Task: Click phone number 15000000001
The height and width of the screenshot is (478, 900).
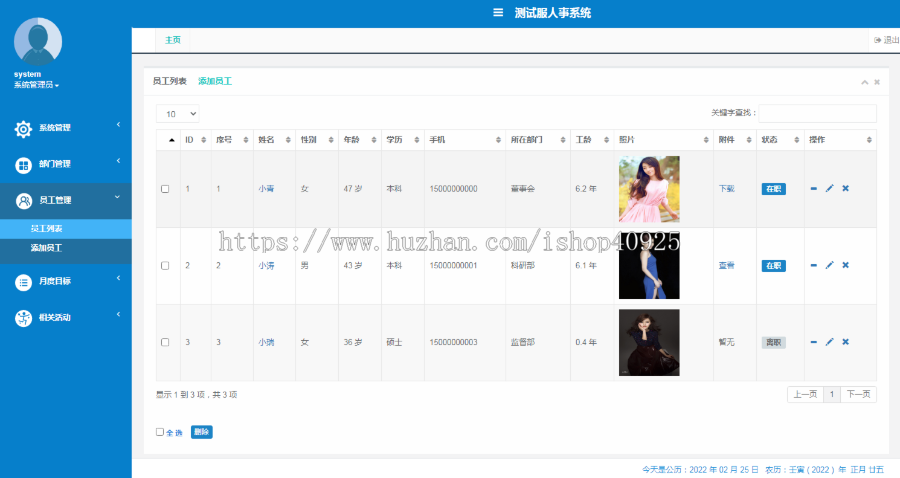Action: pyautogui.click(x=453, y=266)
